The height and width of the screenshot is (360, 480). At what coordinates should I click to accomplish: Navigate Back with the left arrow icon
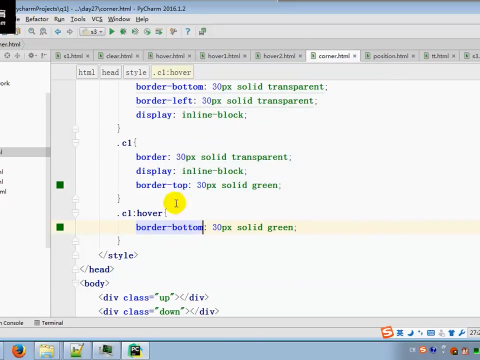(58, 32)
